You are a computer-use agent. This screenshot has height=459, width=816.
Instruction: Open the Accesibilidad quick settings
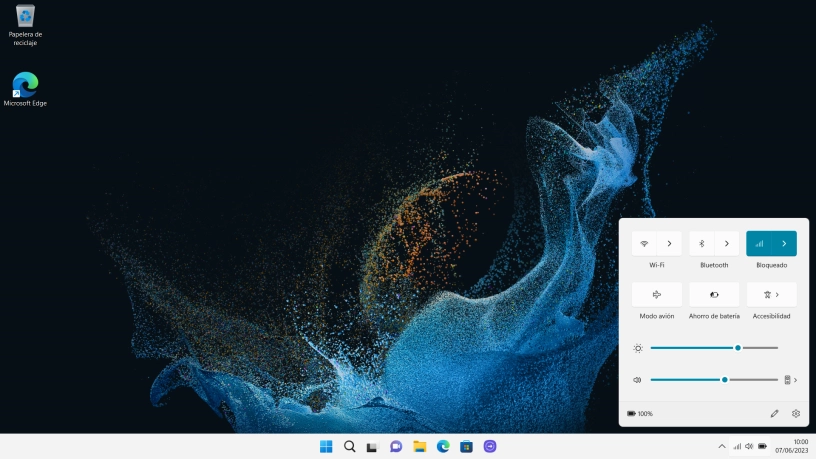pos(771,295)
